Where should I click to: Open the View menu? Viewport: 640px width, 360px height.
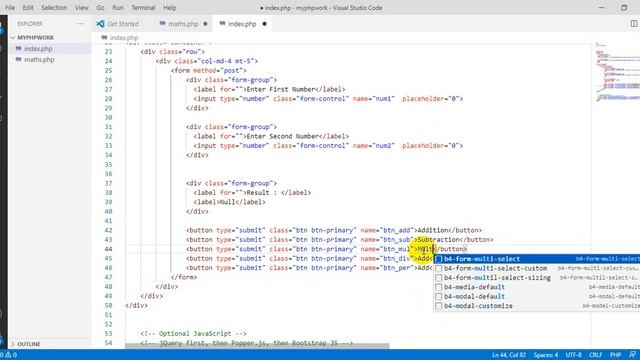coord(82,8)
